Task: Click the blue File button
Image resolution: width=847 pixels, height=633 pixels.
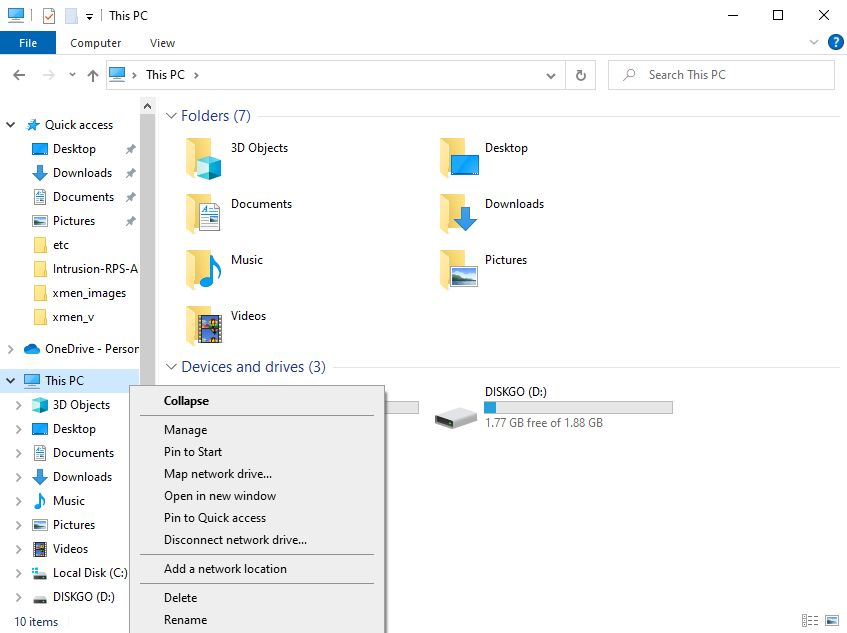Action: tap(28, 43)
